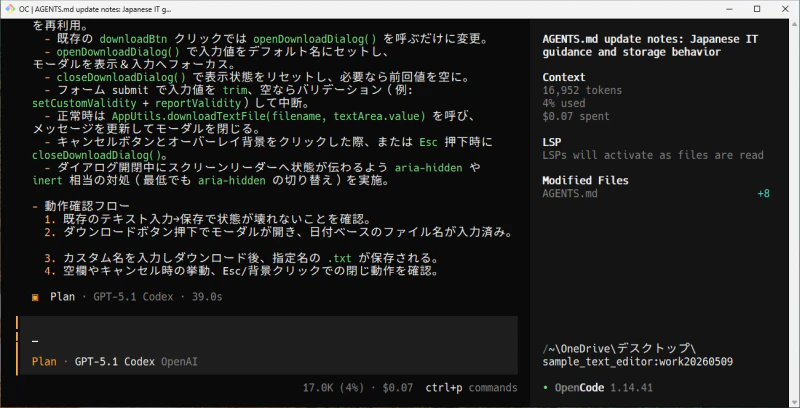Click the sample_text_editor:work20260509 path text

click(638, 362)
